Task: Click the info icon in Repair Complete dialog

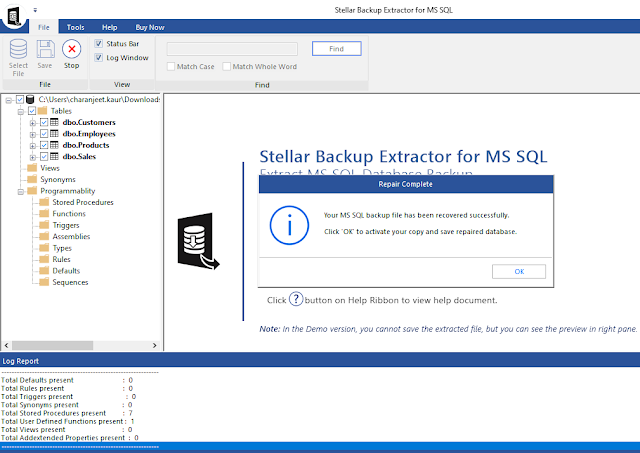Action: pos(289,225)
